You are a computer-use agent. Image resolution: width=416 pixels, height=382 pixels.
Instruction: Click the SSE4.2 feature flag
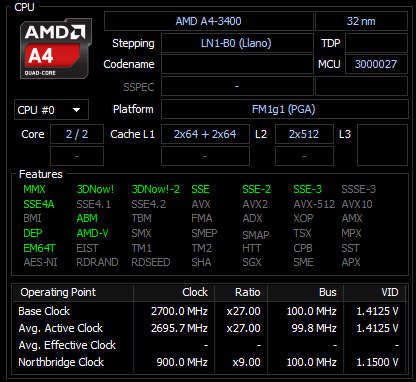coord(148,204)
